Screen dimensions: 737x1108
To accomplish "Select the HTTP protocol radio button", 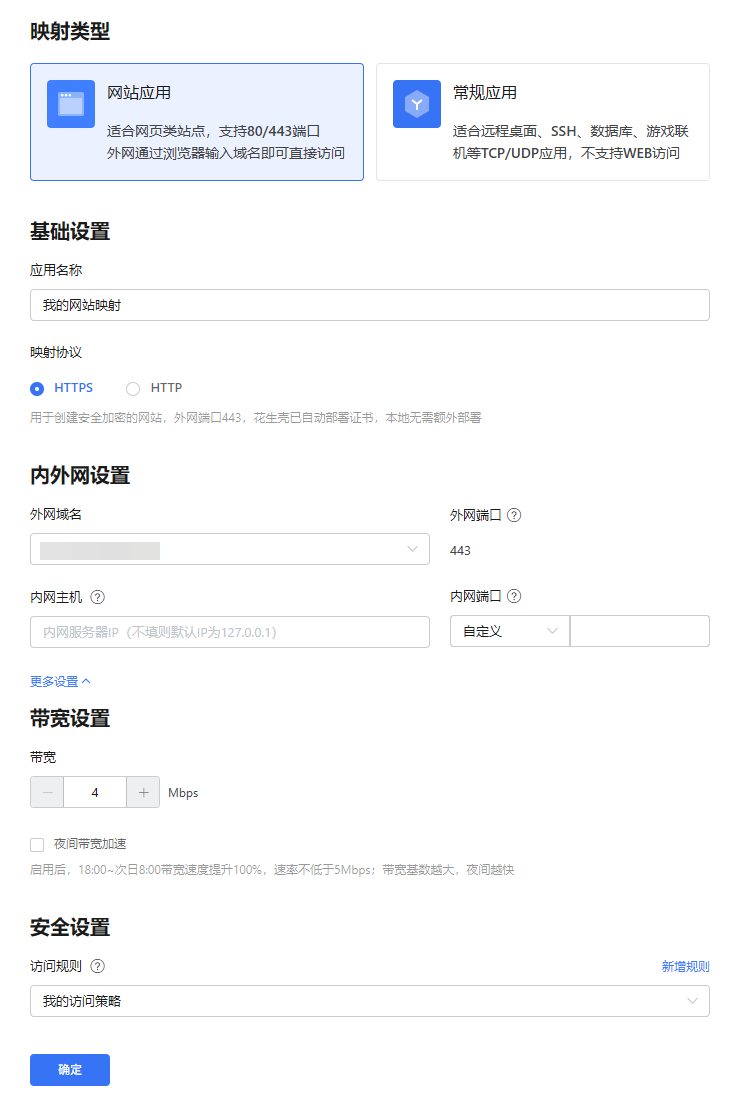I will 133,389.
